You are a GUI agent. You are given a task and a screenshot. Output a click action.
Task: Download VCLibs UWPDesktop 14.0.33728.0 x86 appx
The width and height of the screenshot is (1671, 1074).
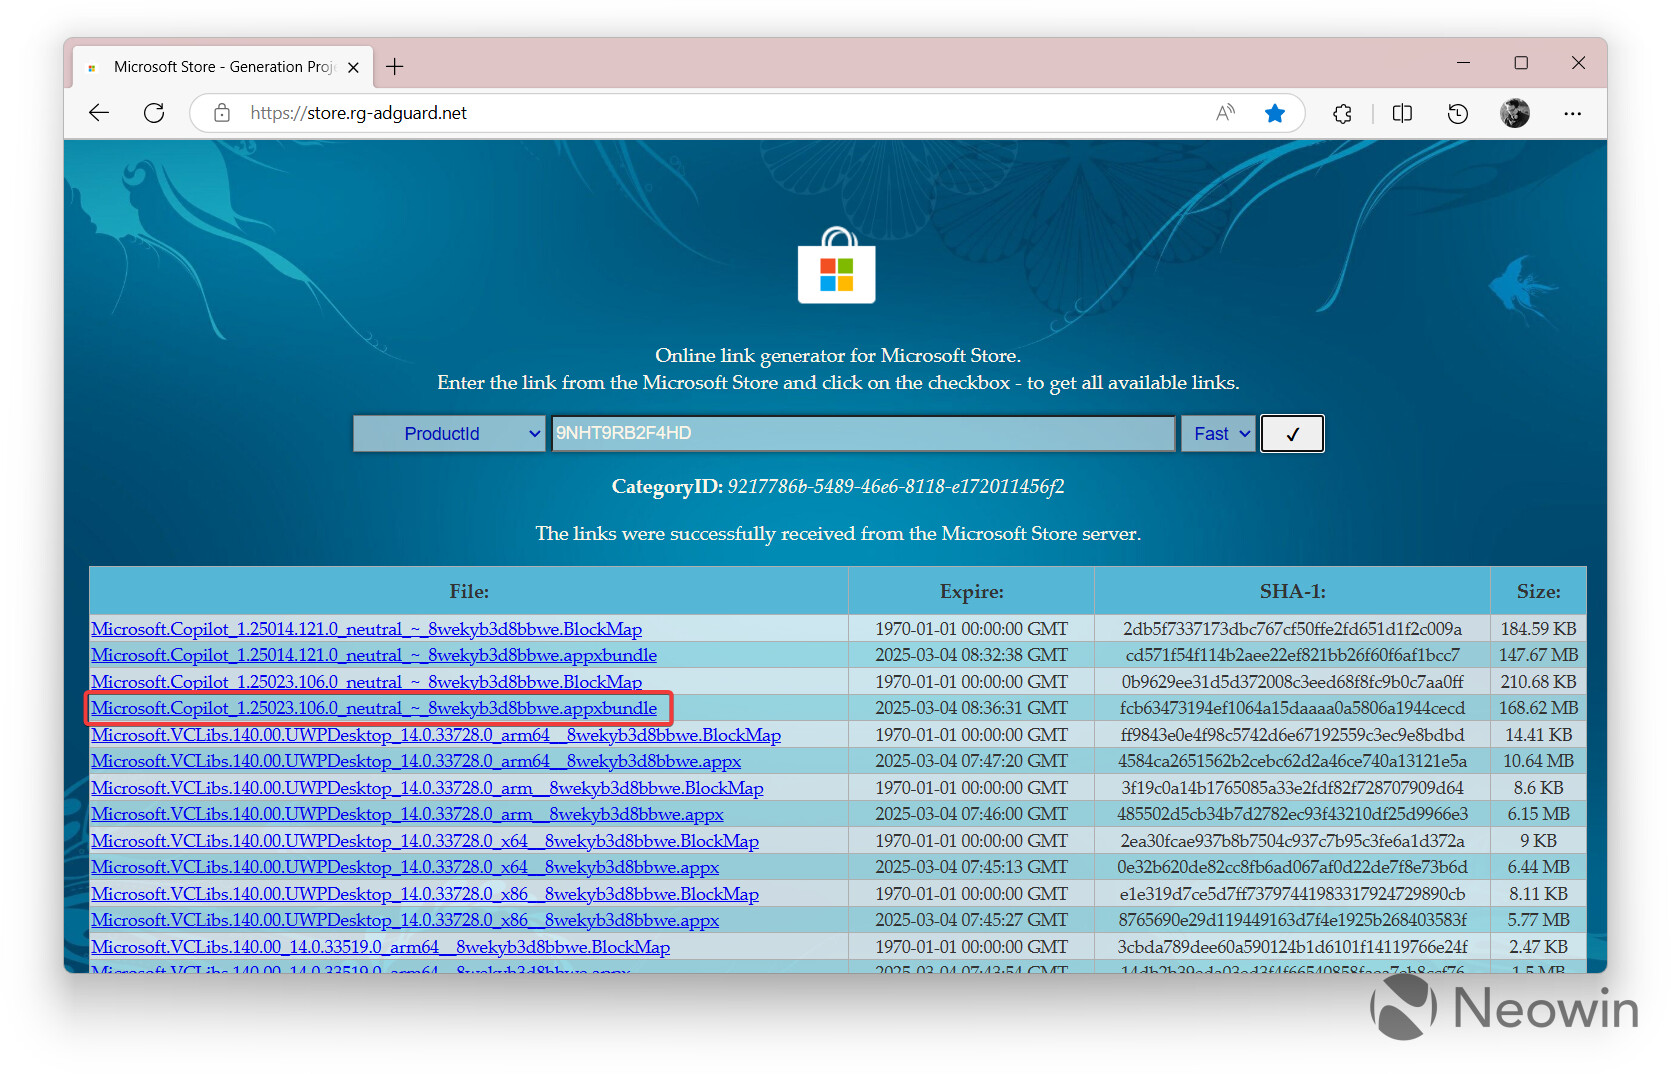tap(405, 920)
